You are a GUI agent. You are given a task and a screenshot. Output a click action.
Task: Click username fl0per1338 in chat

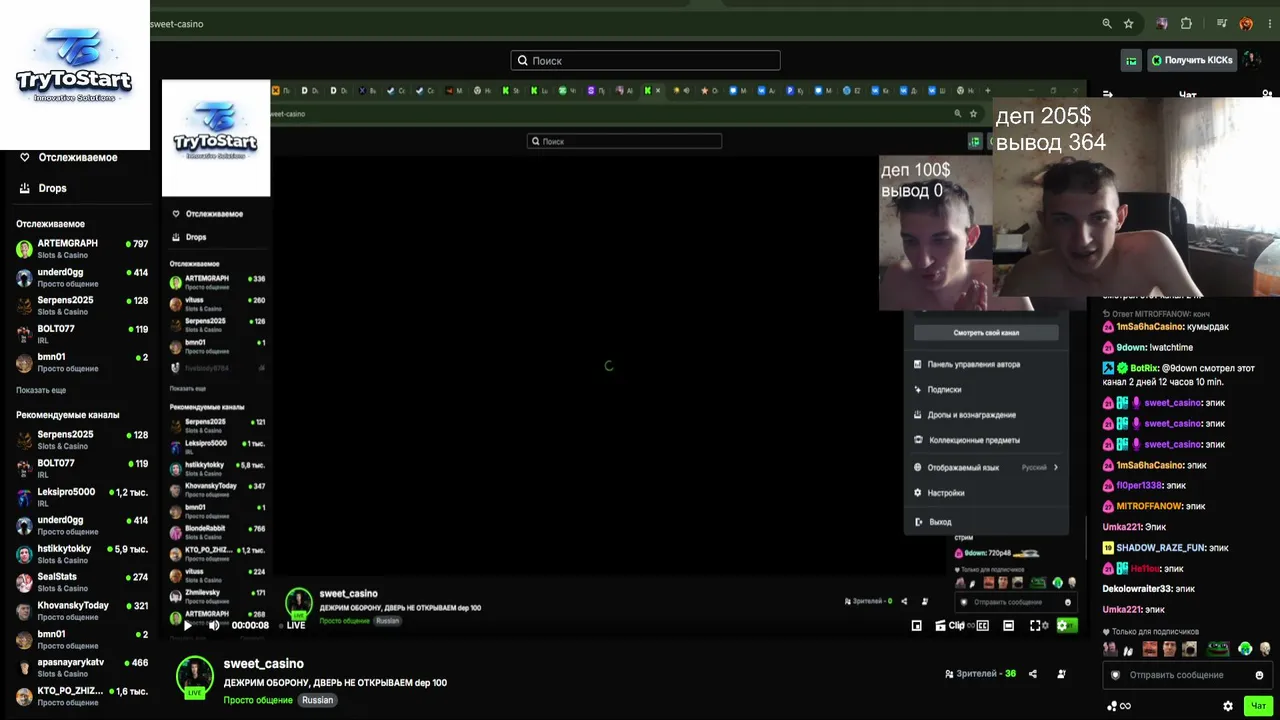point(1139,486)
